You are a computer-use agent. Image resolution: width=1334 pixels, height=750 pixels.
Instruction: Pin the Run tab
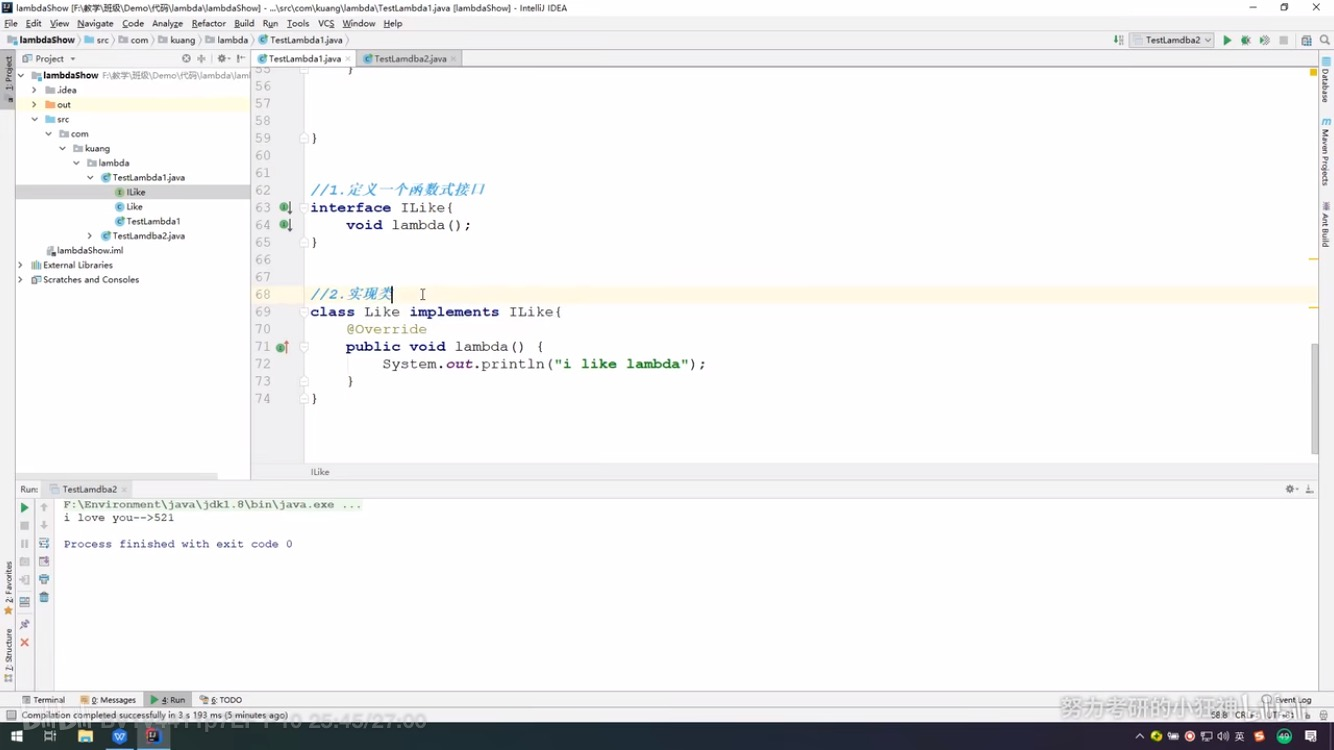[25, 624]
